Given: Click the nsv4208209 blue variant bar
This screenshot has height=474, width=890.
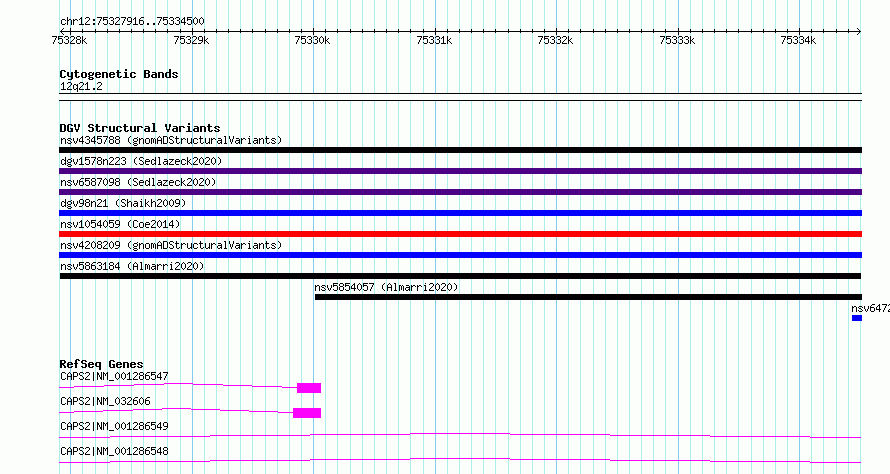Looking at the screenshot, I should point(460,255).
